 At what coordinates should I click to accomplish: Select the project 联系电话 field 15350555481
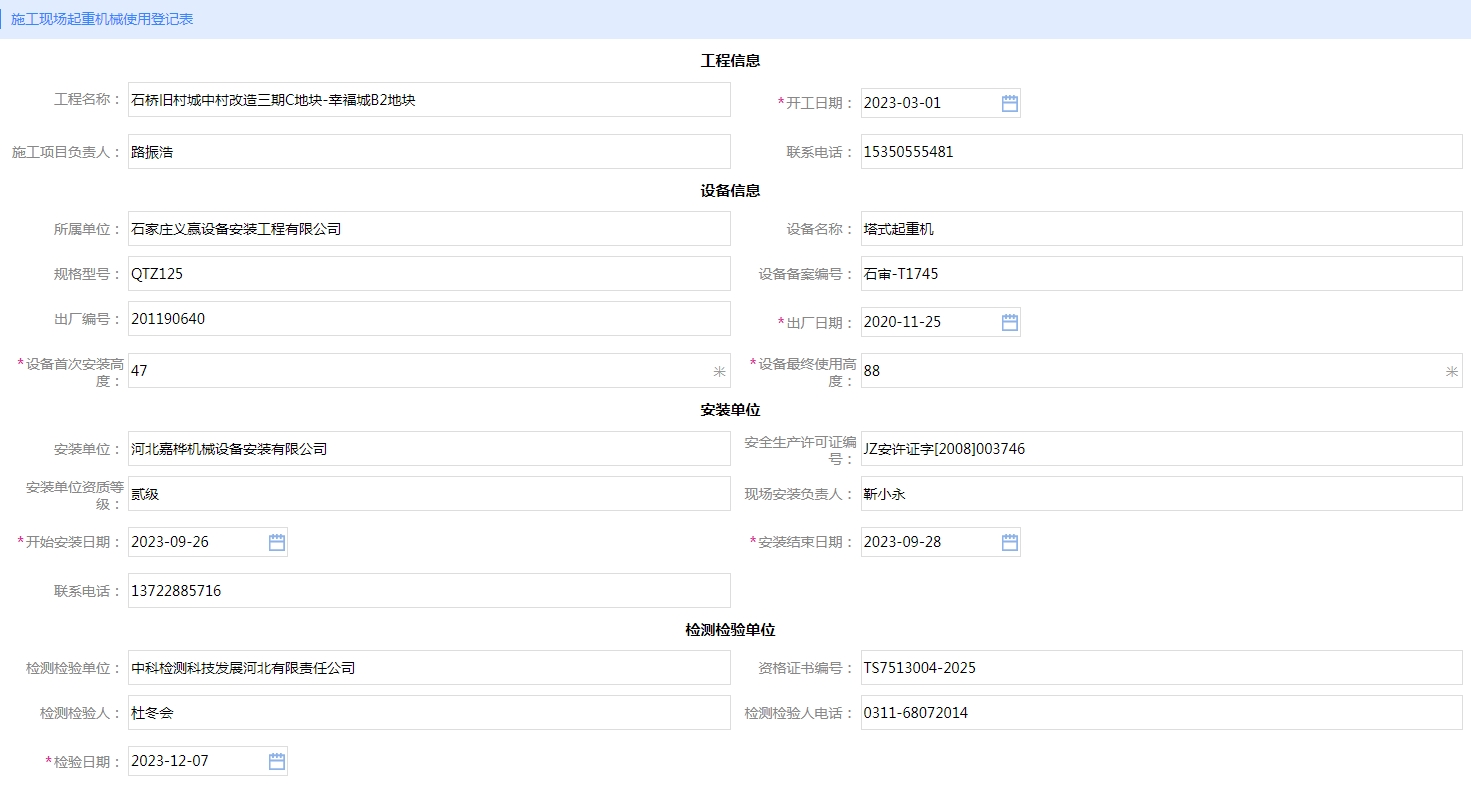(1161, 152)
